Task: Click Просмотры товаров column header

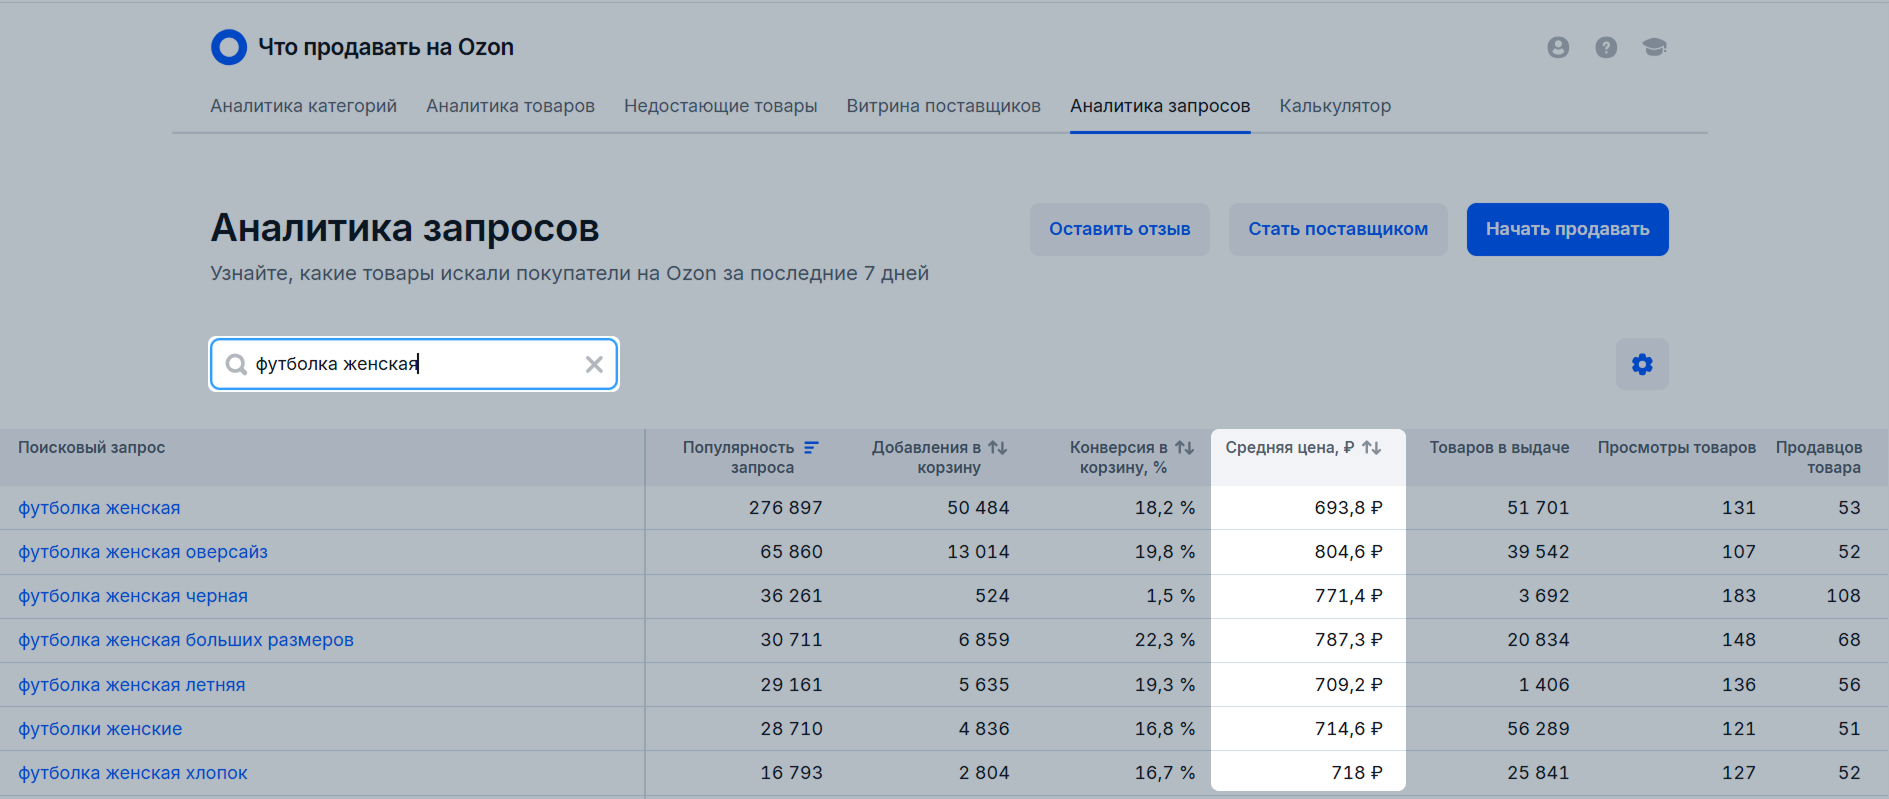Action: [1676, 447]
